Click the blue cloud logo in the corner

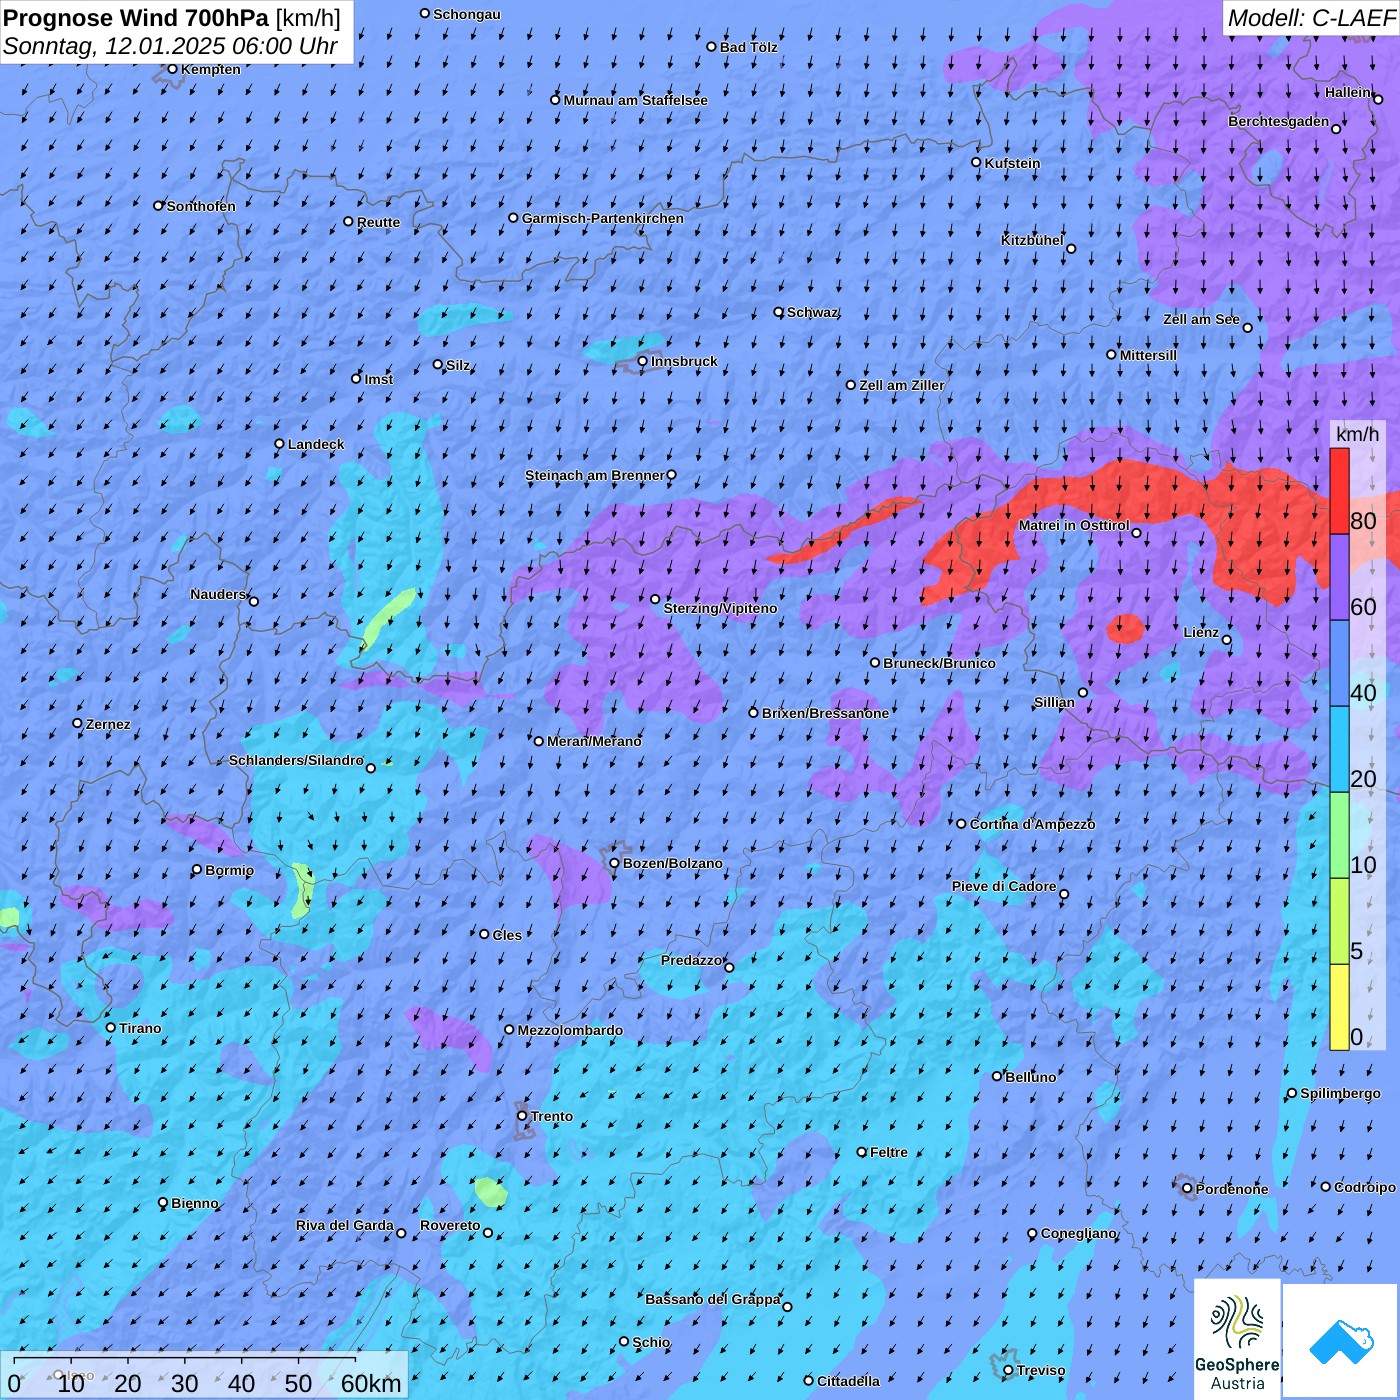click(1341, 1341)
